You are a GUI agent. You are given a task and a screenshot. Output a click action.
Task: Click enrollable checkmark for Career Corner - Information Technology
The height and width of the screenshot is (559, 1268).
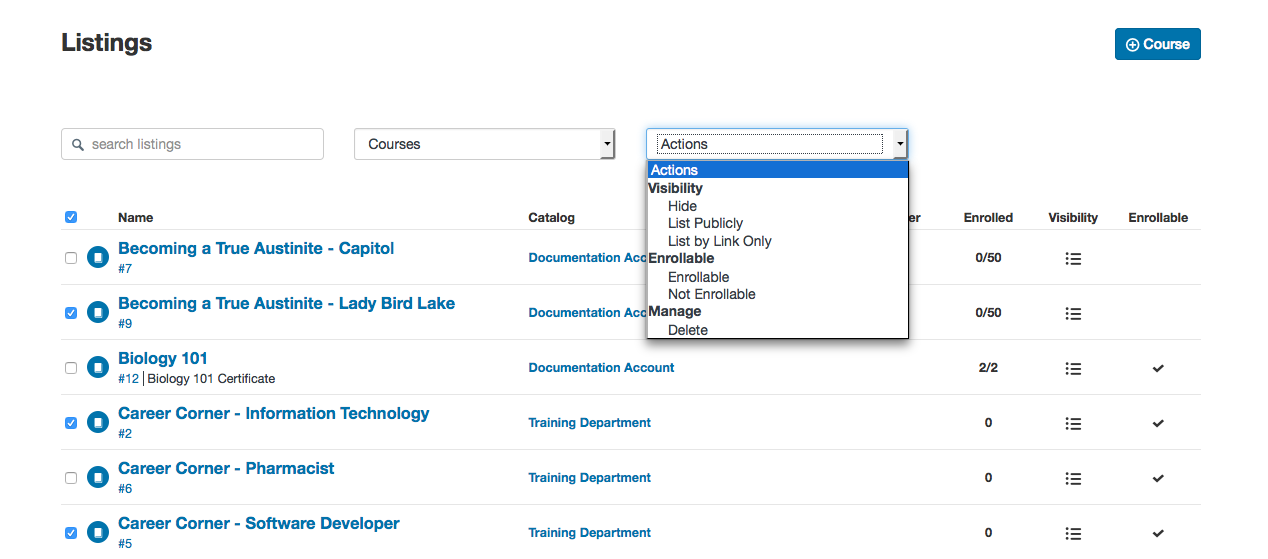[1158, 423]
